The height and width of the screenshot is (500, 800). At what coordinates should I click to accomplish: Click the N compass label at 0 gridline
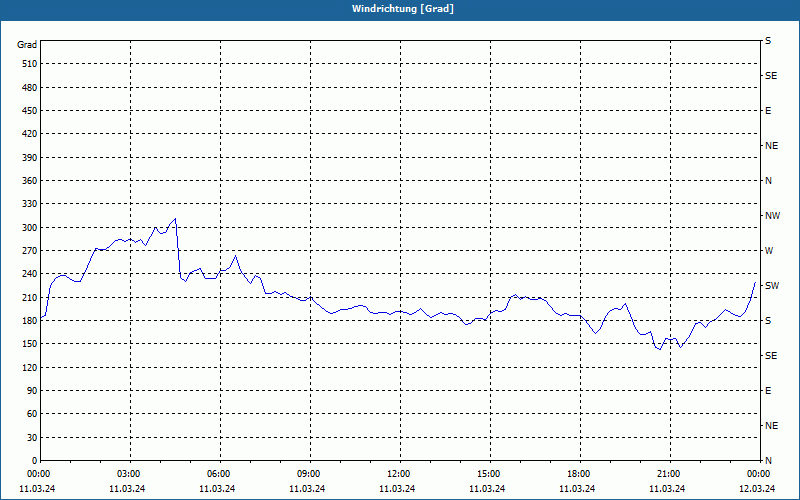[x=768, y=461]
